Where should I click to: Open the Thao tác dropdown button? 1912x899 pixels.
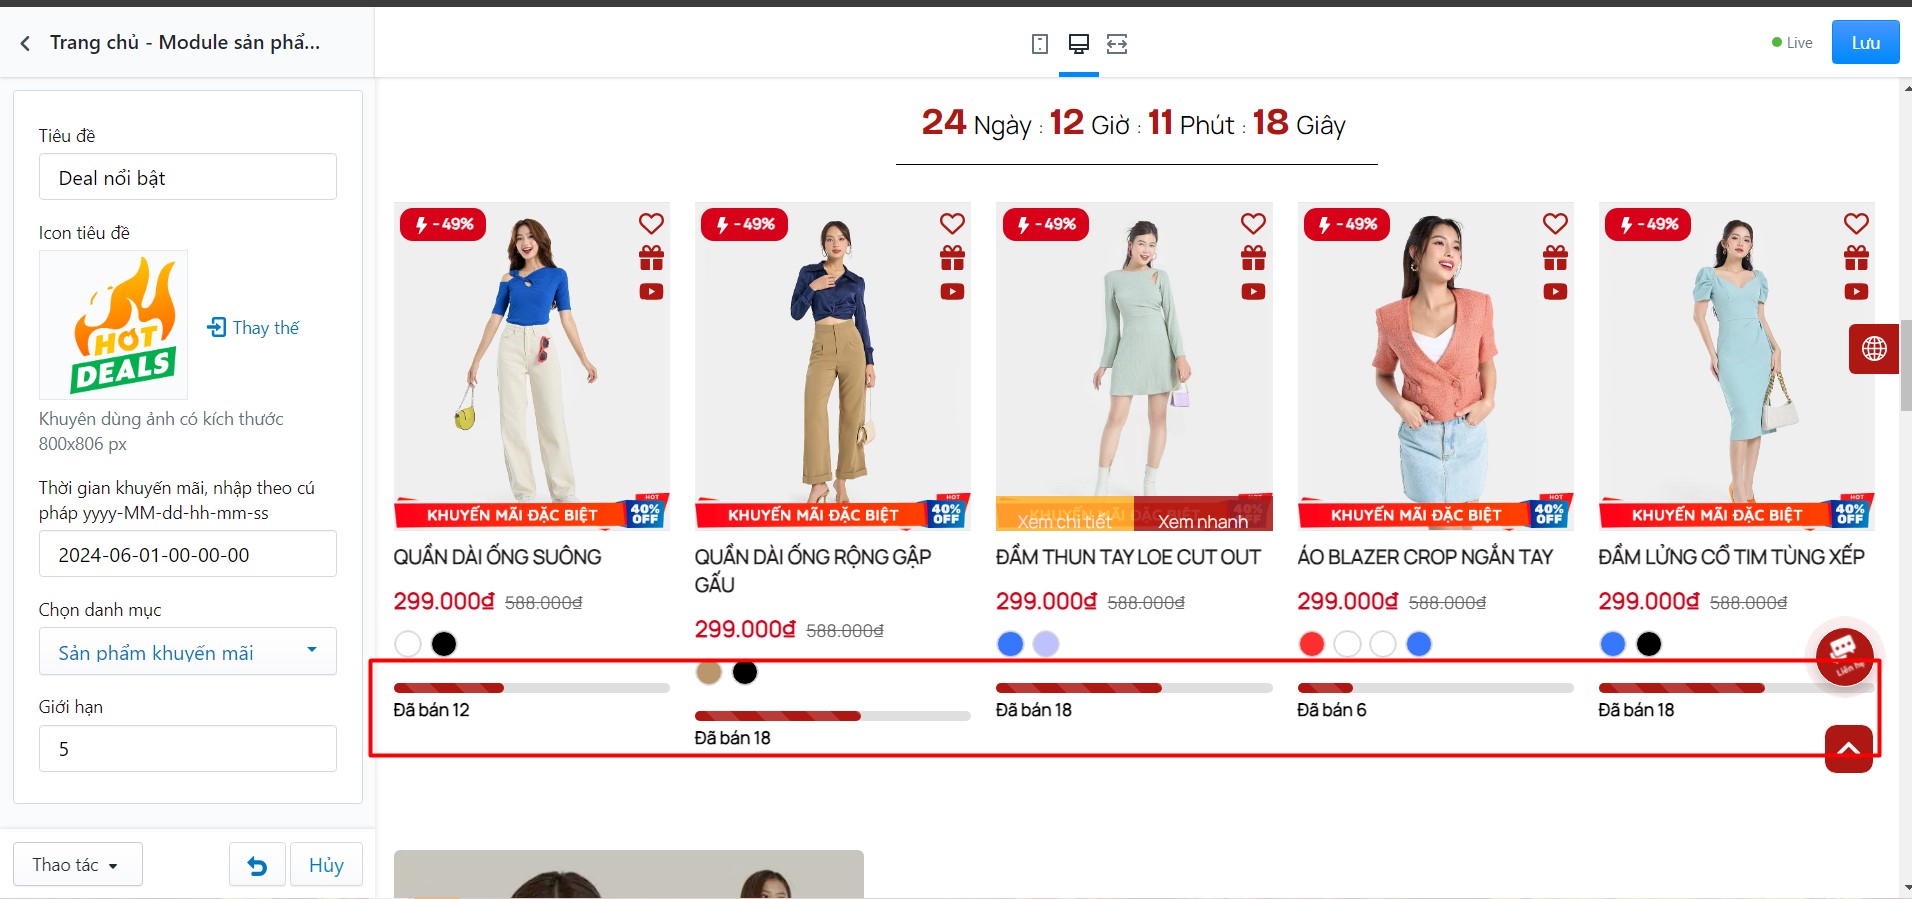tap(77, 865)
